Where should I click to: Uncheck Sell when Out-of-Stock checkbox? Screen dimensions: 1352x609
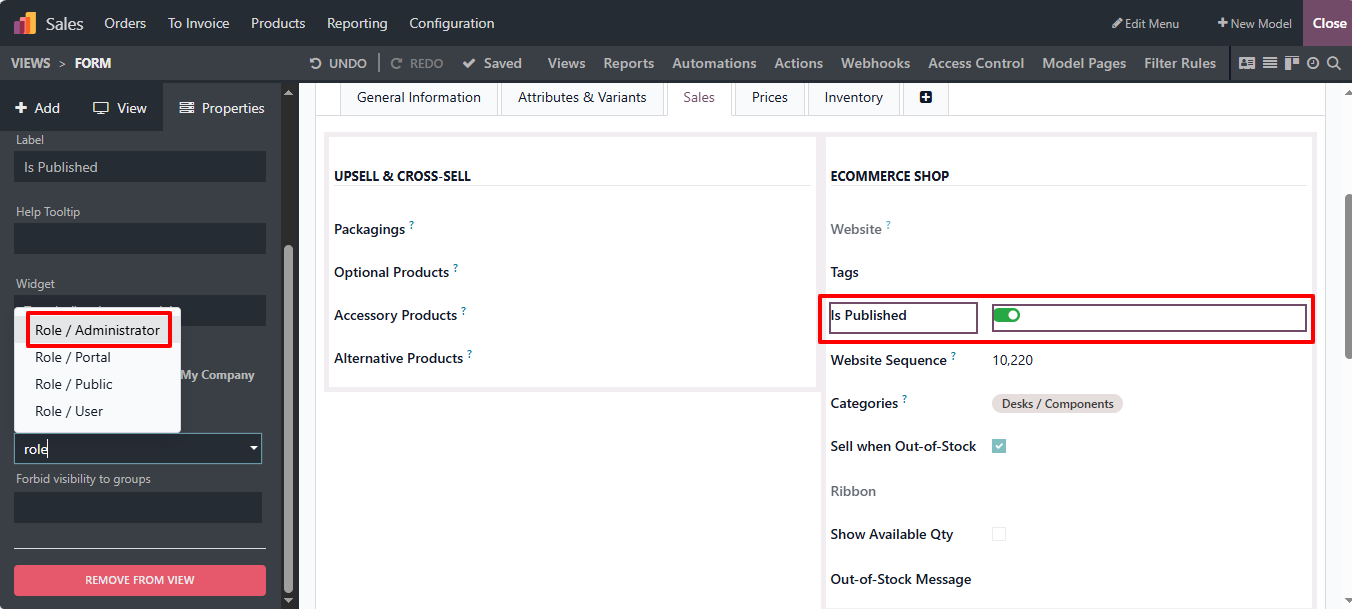tap(999, 446)
